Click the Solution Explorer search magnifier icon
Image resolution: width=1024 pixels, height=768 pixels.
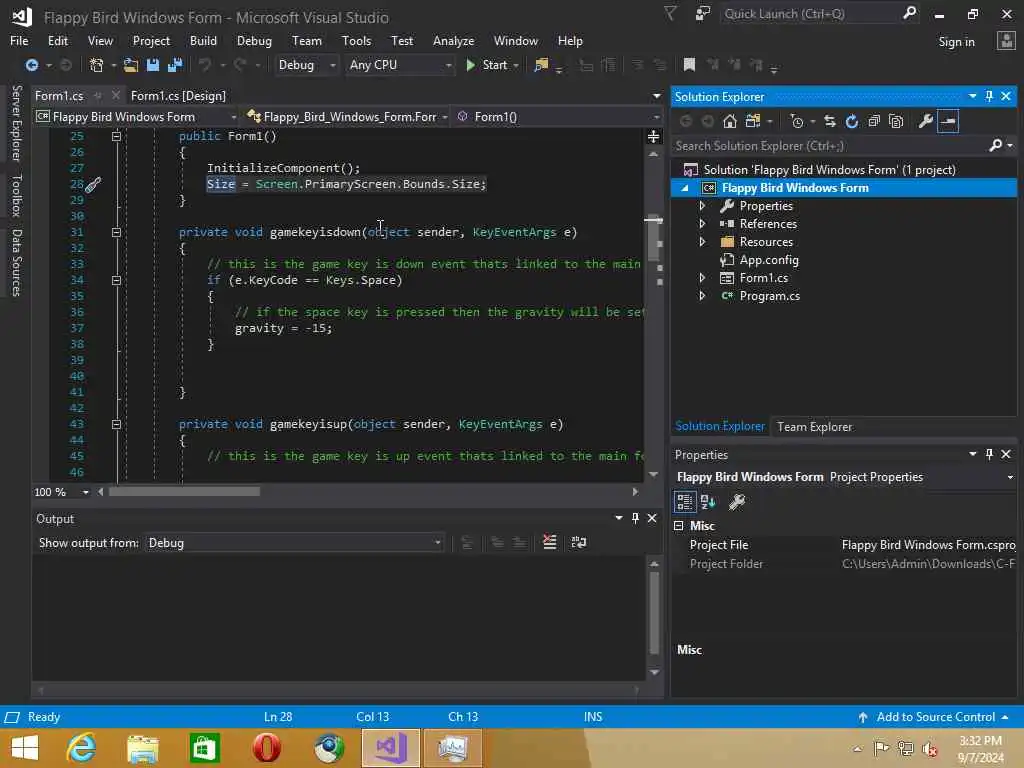pos(995,146)
